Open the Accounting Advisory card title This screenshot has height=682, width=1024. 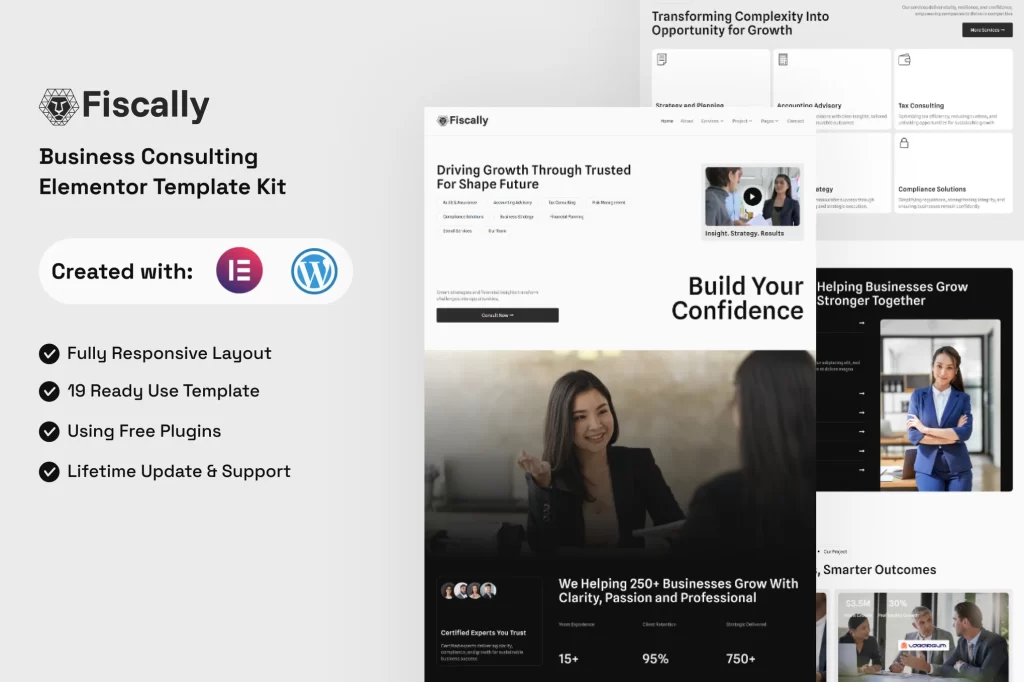(809, 105)
